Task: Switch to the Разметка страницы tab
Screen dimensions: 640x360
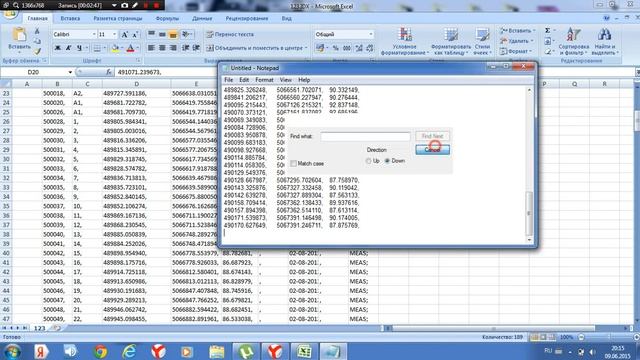Action: 118,18
